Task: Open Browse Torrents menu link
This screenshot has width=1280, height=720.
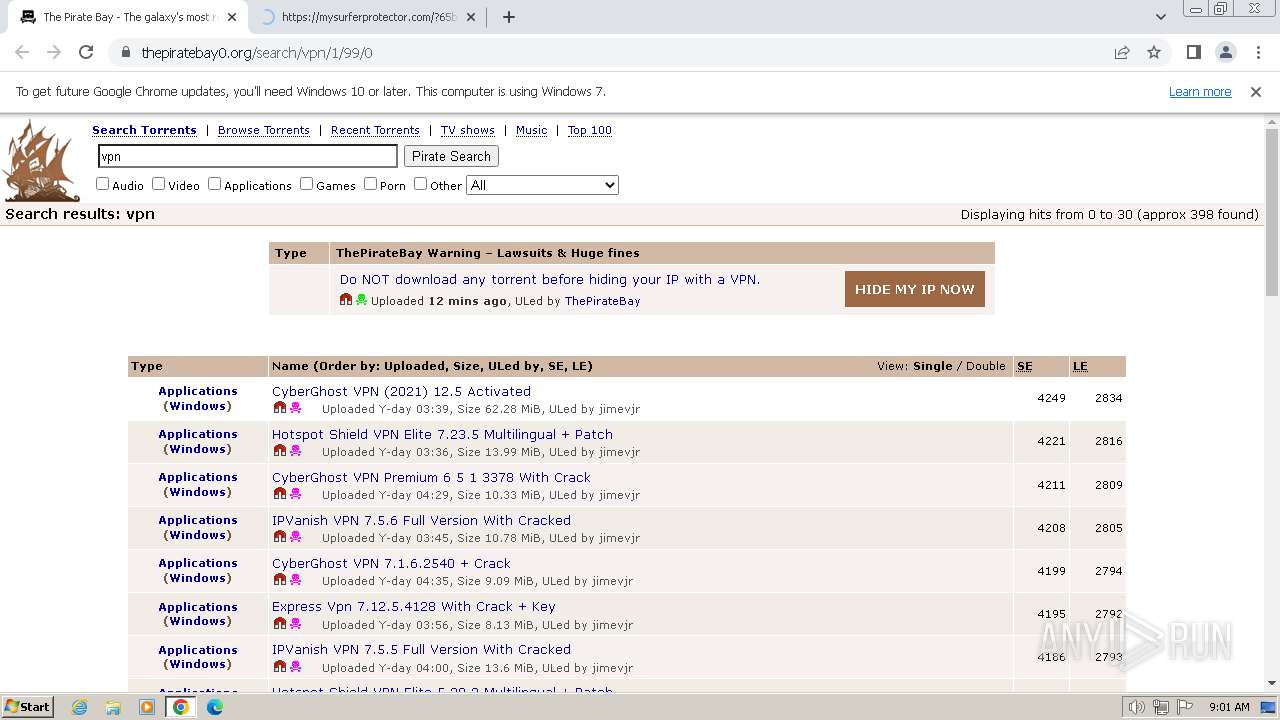Action: [264, 130]
